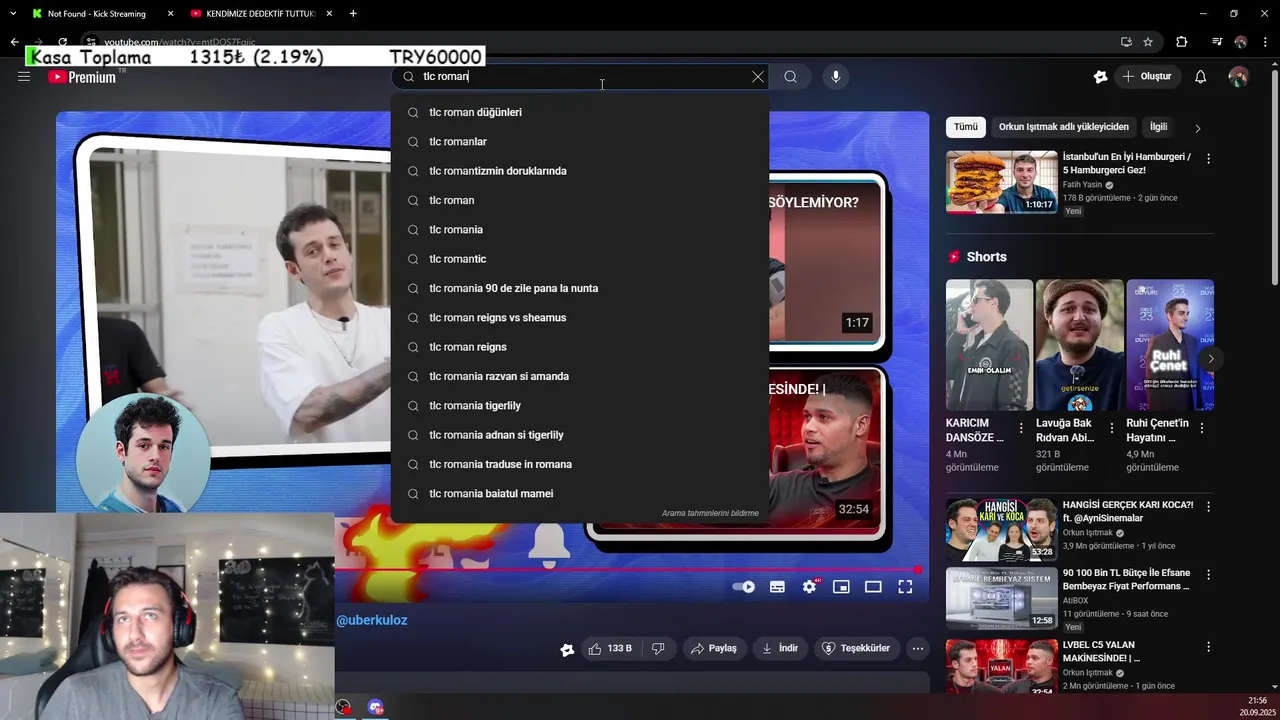Open options for 'LVBEL C5 YALAN MAKİNESİNDE' video
Viewport: 1280px width, 720px height.
pyautogui.click(x=1208, y=647)
